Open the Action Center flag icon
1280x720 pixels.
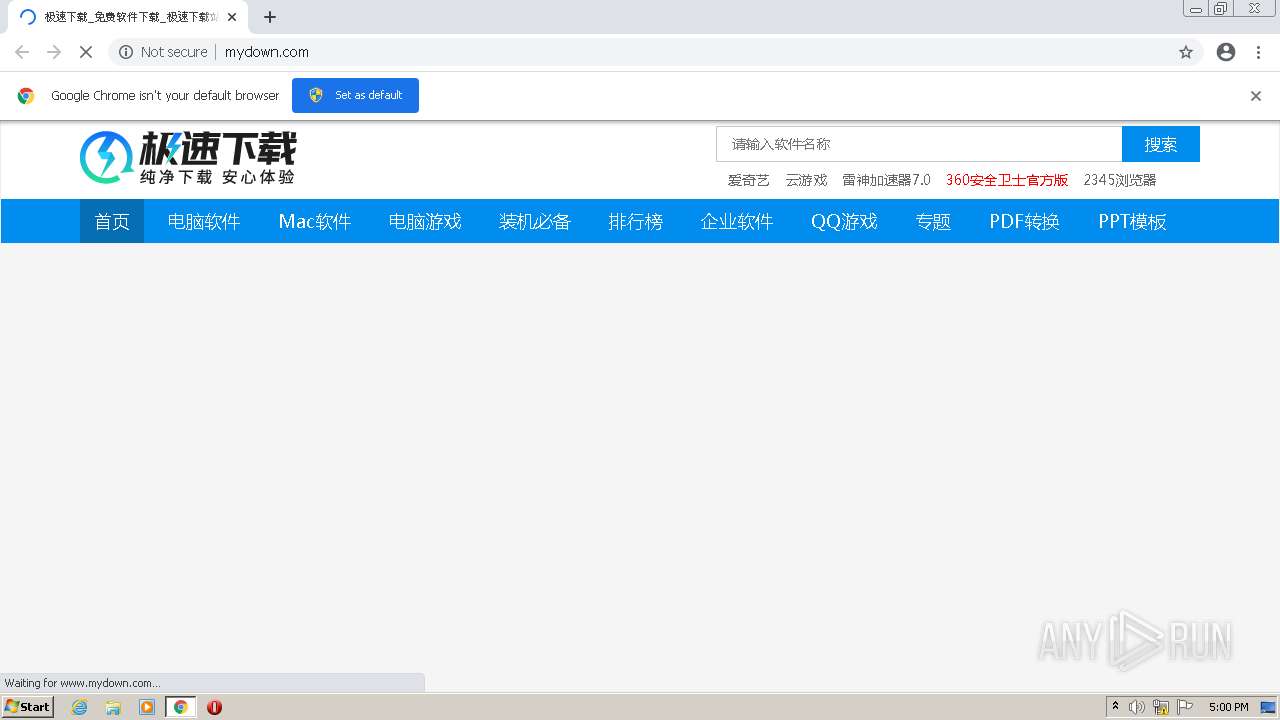click(x=1185, y=707)
